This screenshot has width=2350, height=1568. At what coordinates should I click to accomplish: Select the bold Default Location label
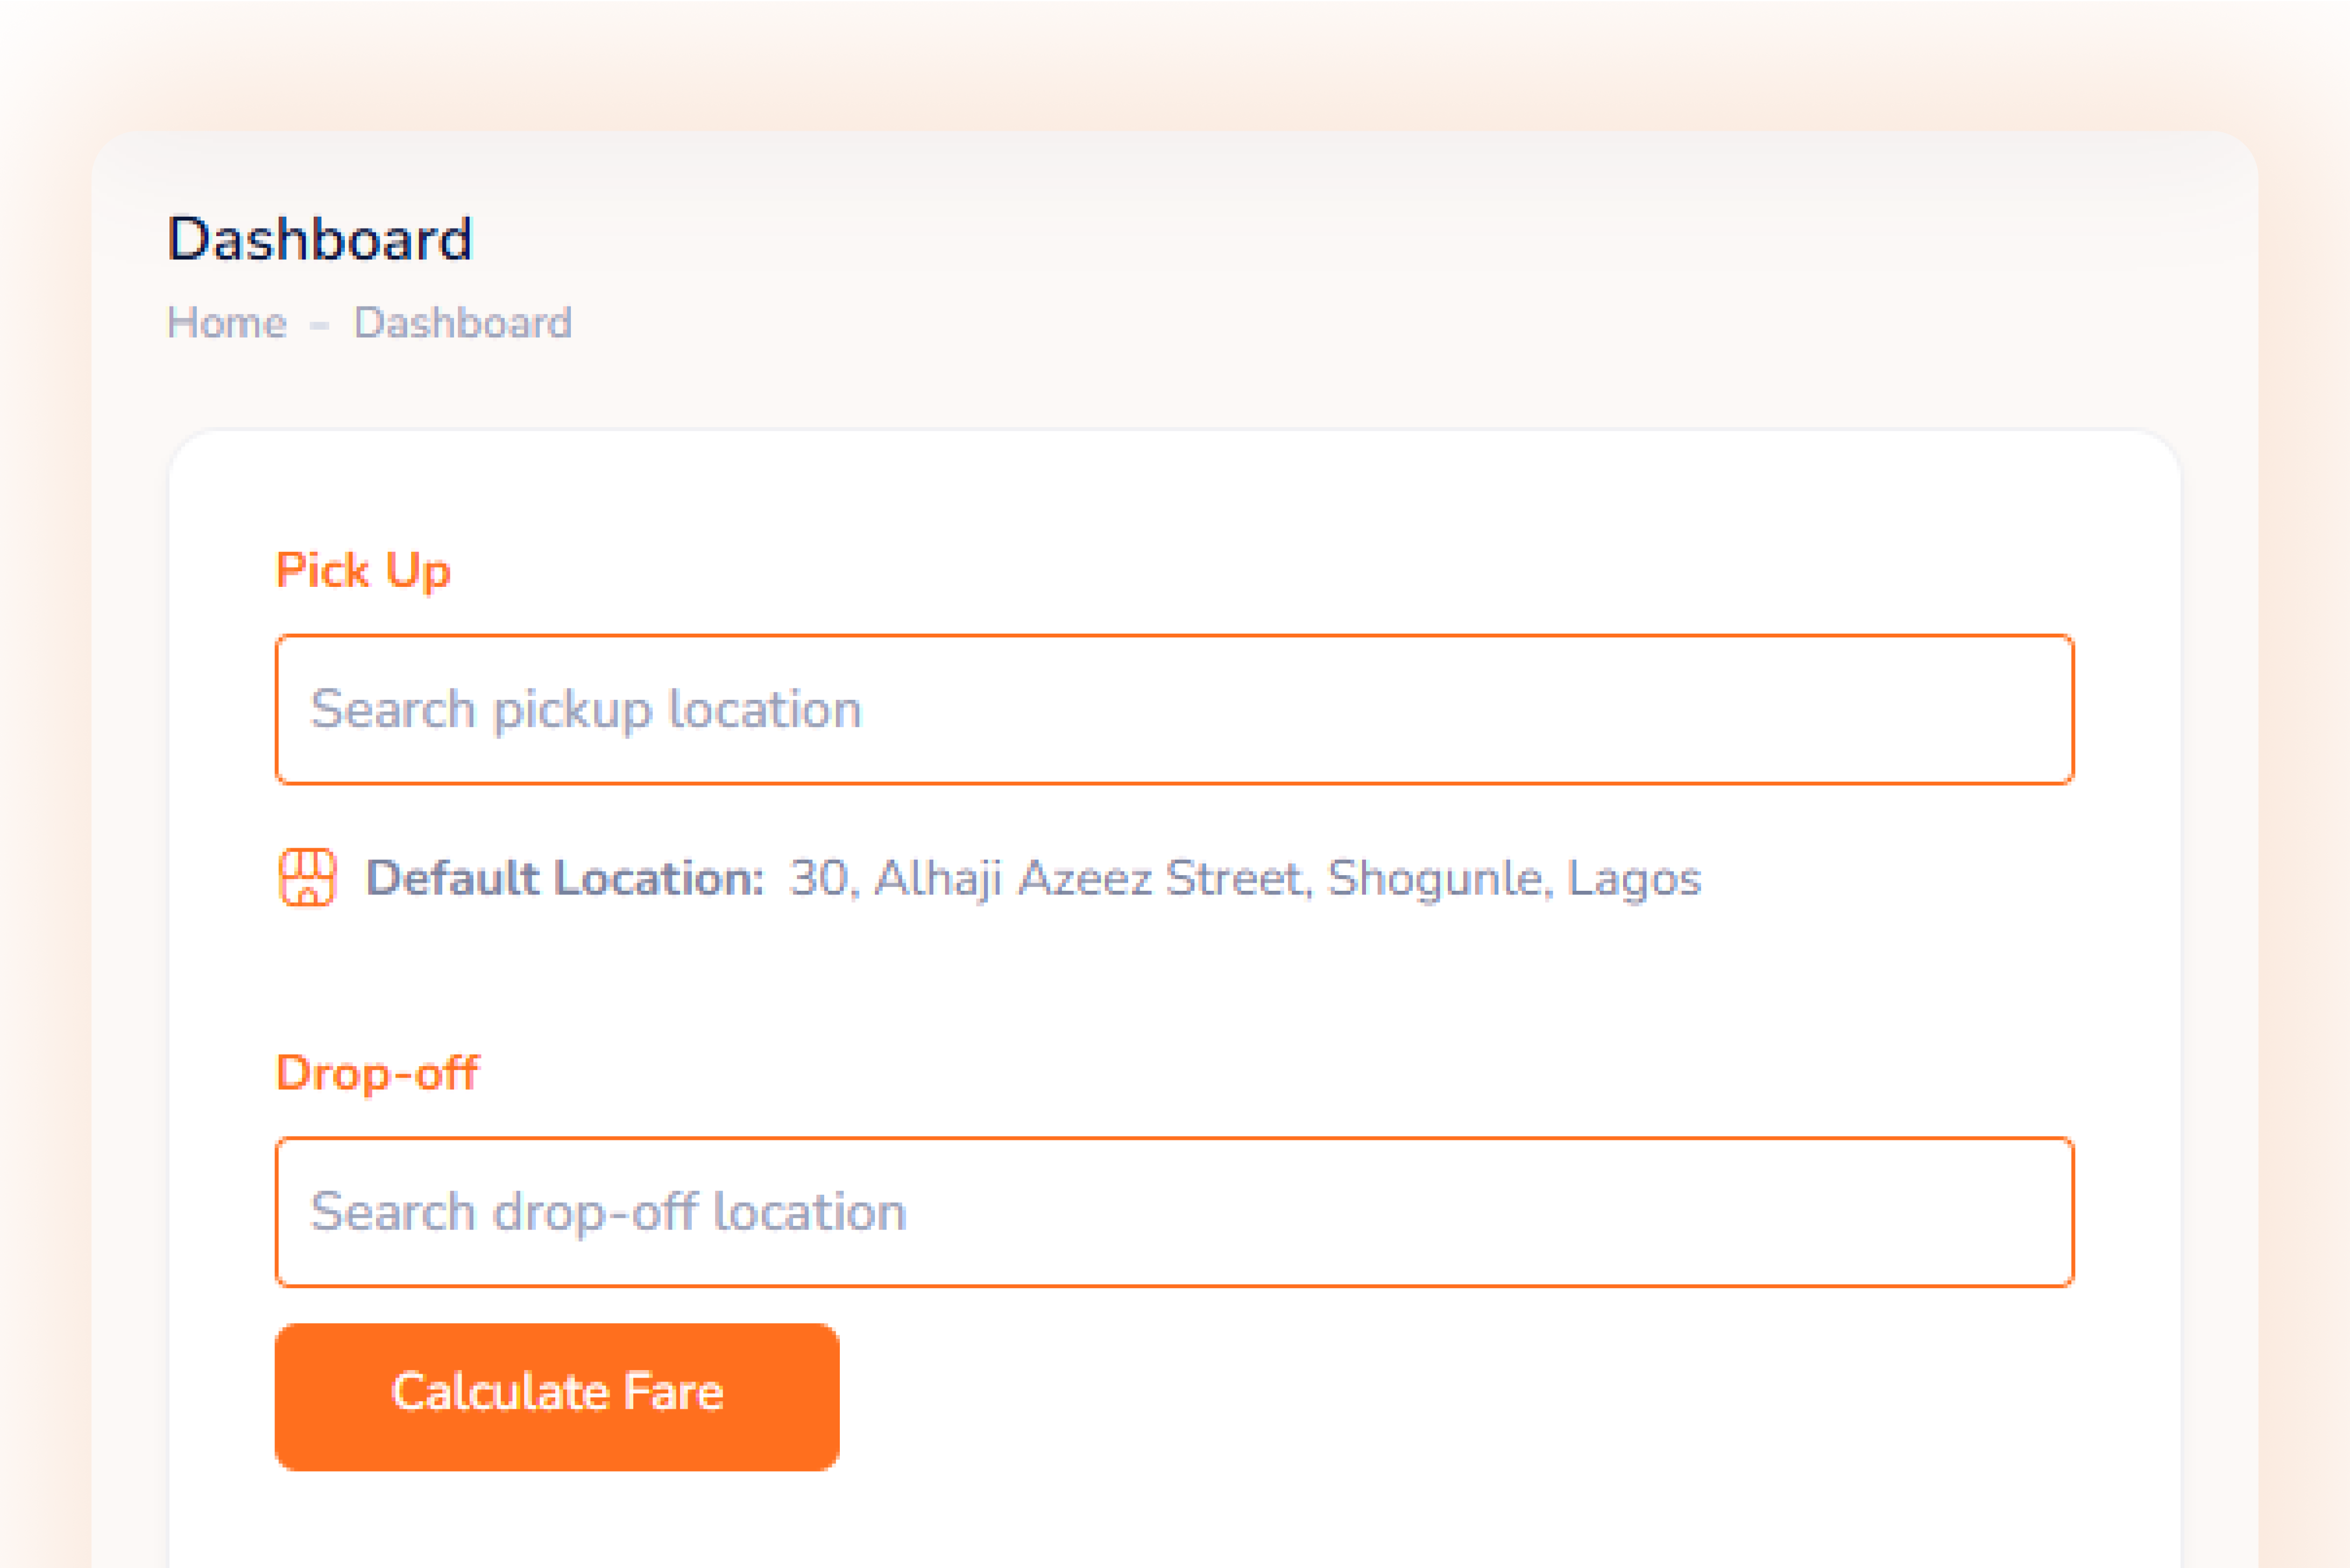tap(565, 878)
